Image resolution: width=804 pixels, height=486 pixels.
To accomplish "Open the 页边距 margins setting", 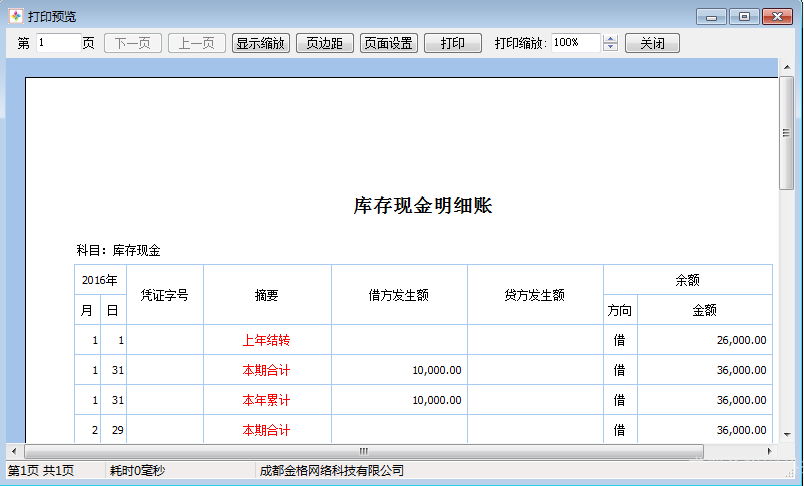I will click(324, 43).
